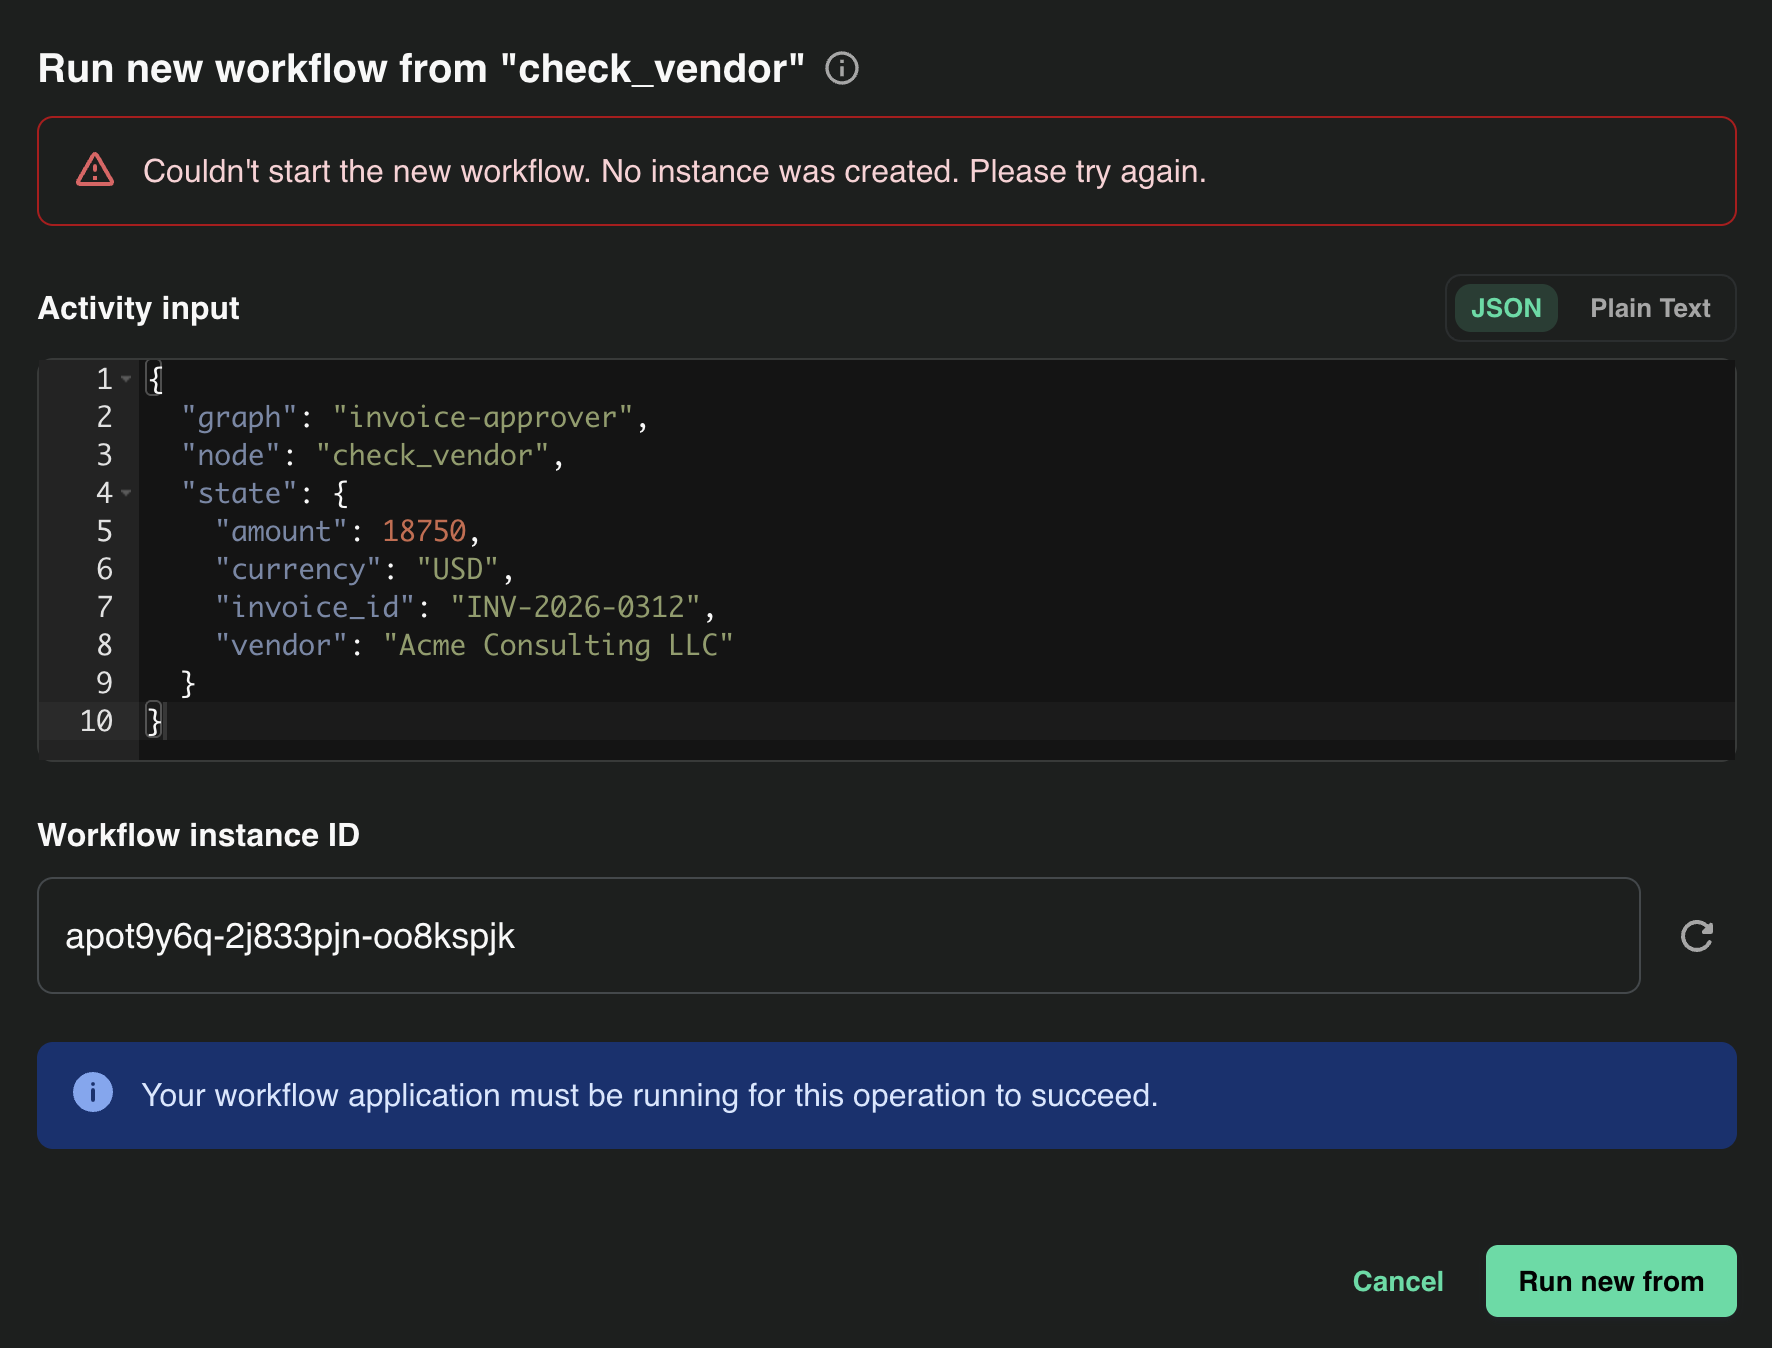Click the Workflow instance ID label
This screenshot has height=1348, width=1772.
tap(199, 835)
